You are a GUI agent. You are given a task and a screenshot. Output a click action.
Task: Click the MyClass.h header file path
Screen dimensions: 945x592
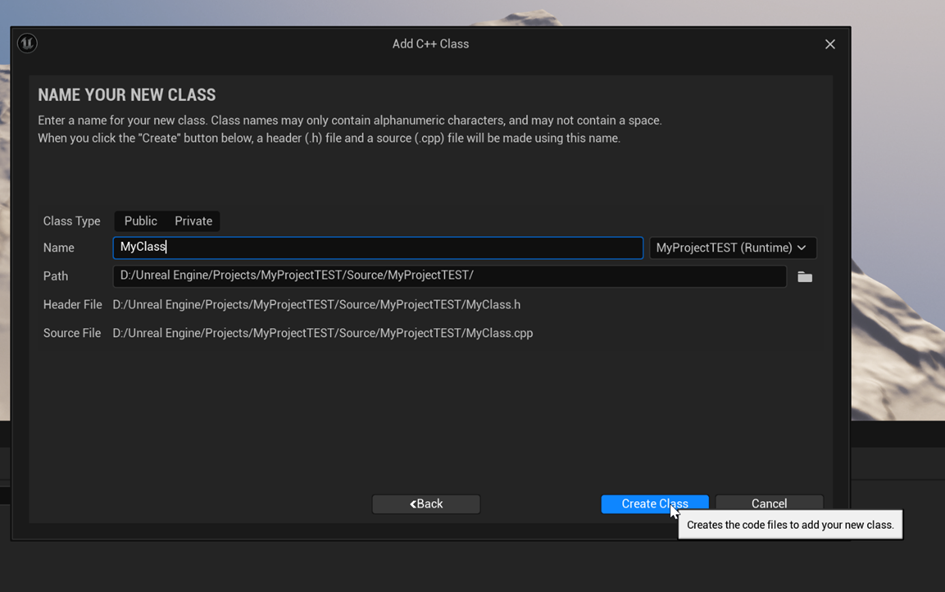pyautogui.click(x=316, y=305)
